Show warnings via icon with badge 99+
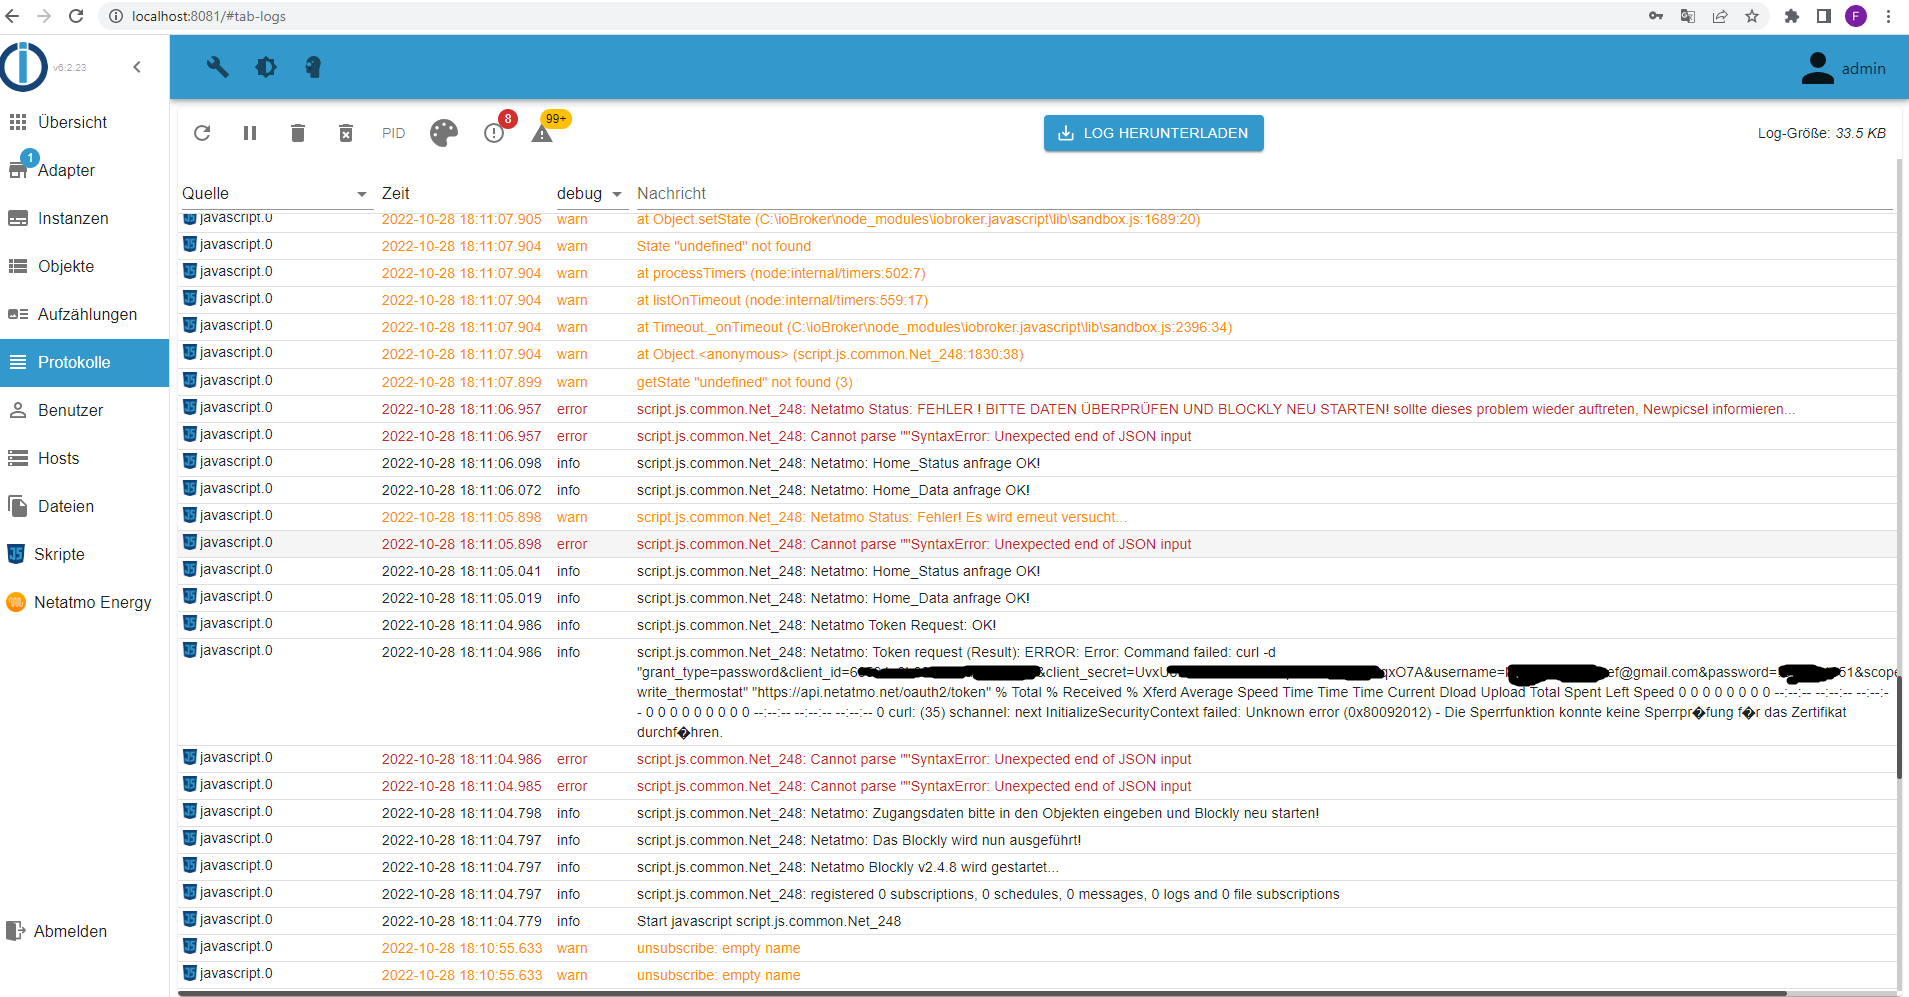Screen dimensions: 1909x997 coord(542,133)
